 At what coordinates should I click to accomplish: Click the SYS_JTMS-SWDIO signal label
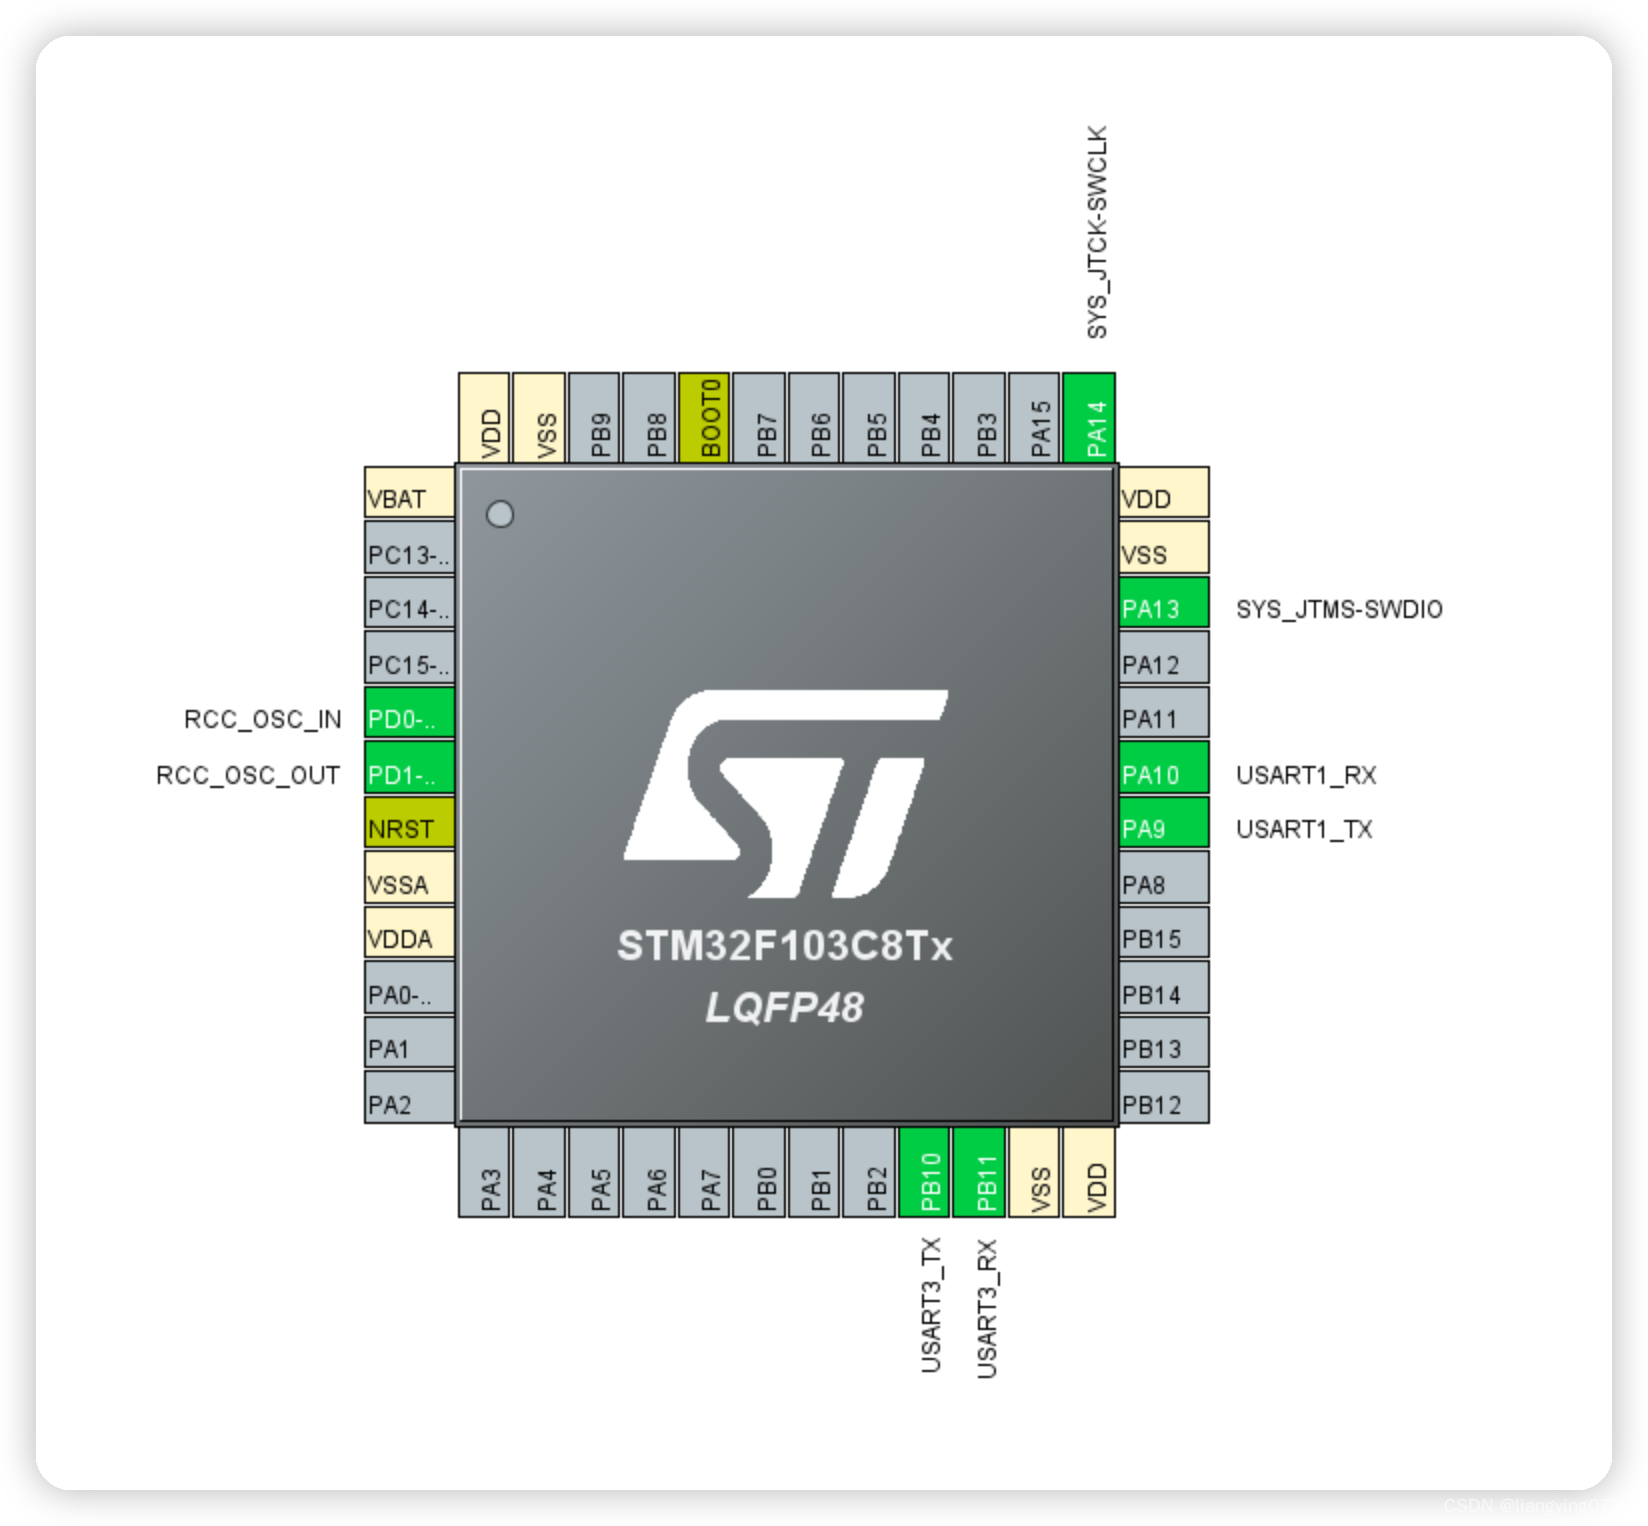(x=1338, y=608)
